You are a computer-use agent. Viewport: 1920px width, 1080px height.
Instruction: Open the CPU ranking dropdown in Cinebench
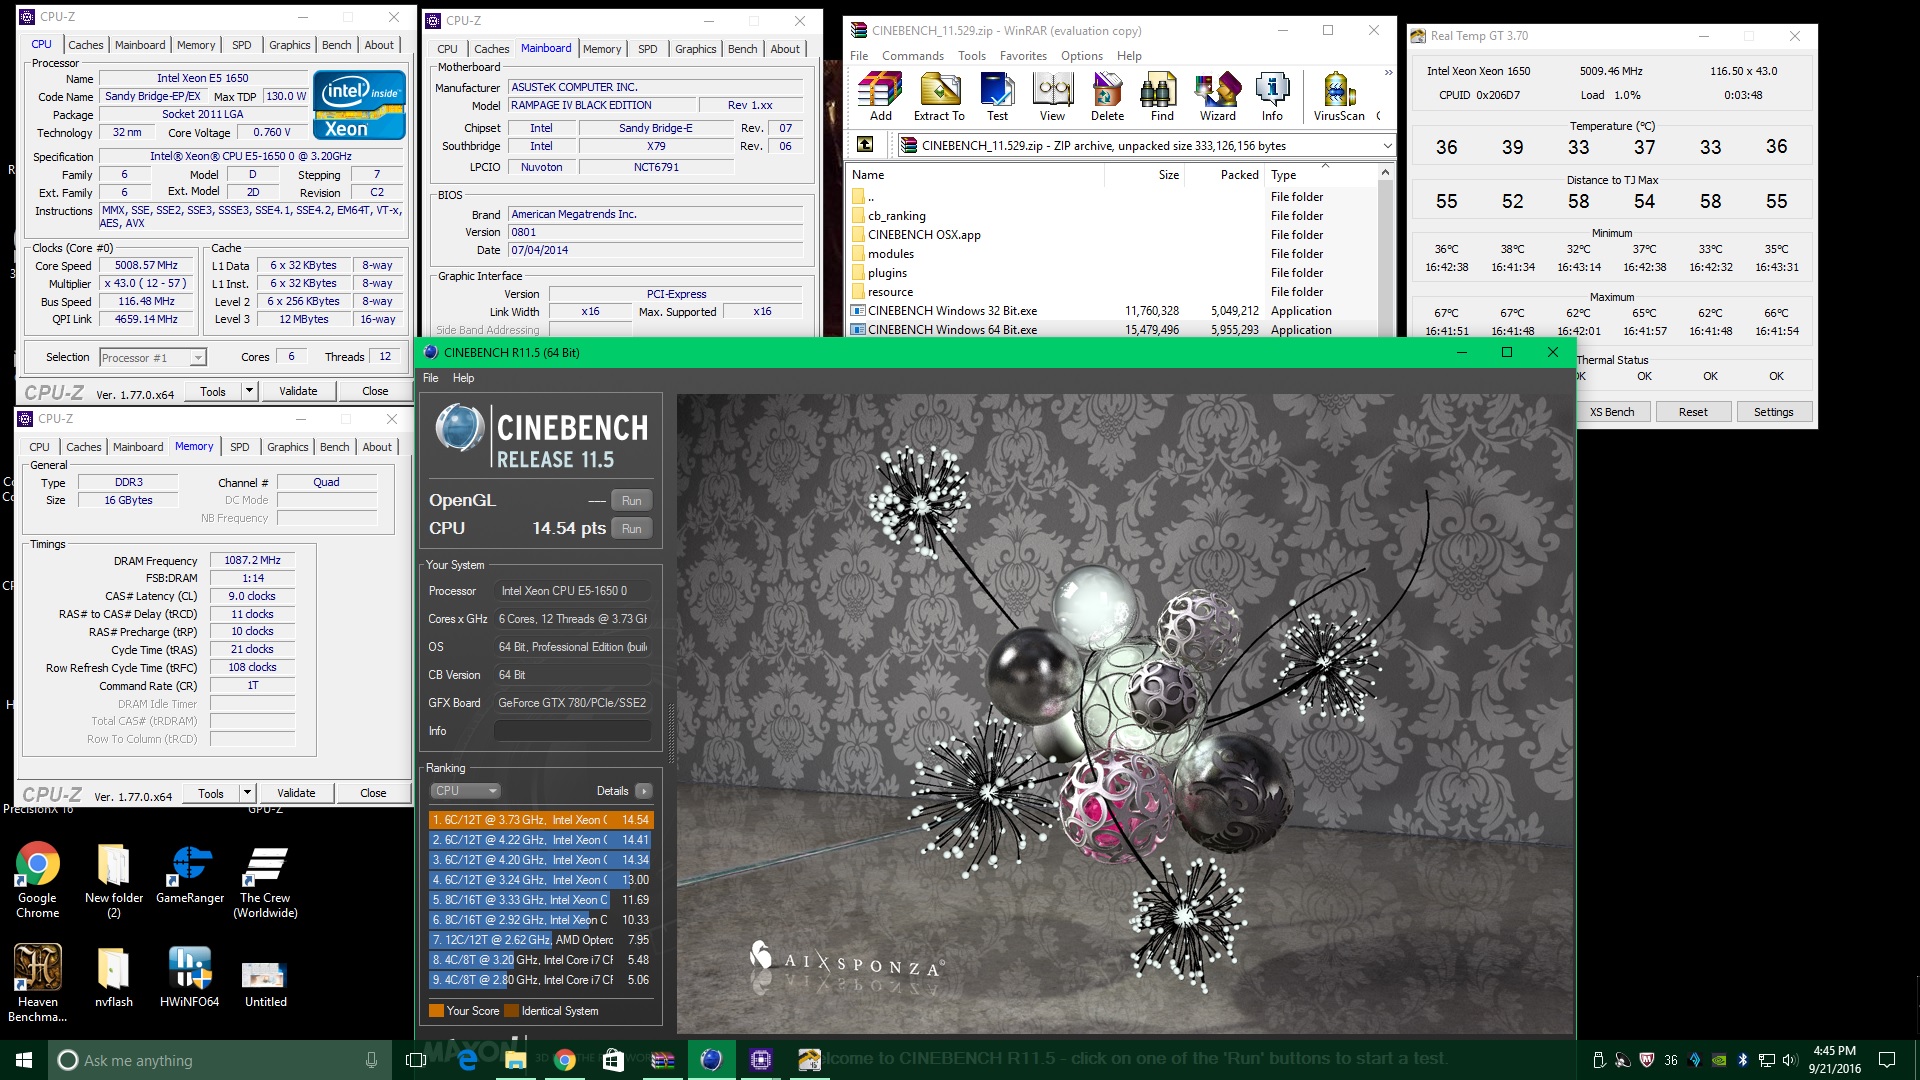465,791
